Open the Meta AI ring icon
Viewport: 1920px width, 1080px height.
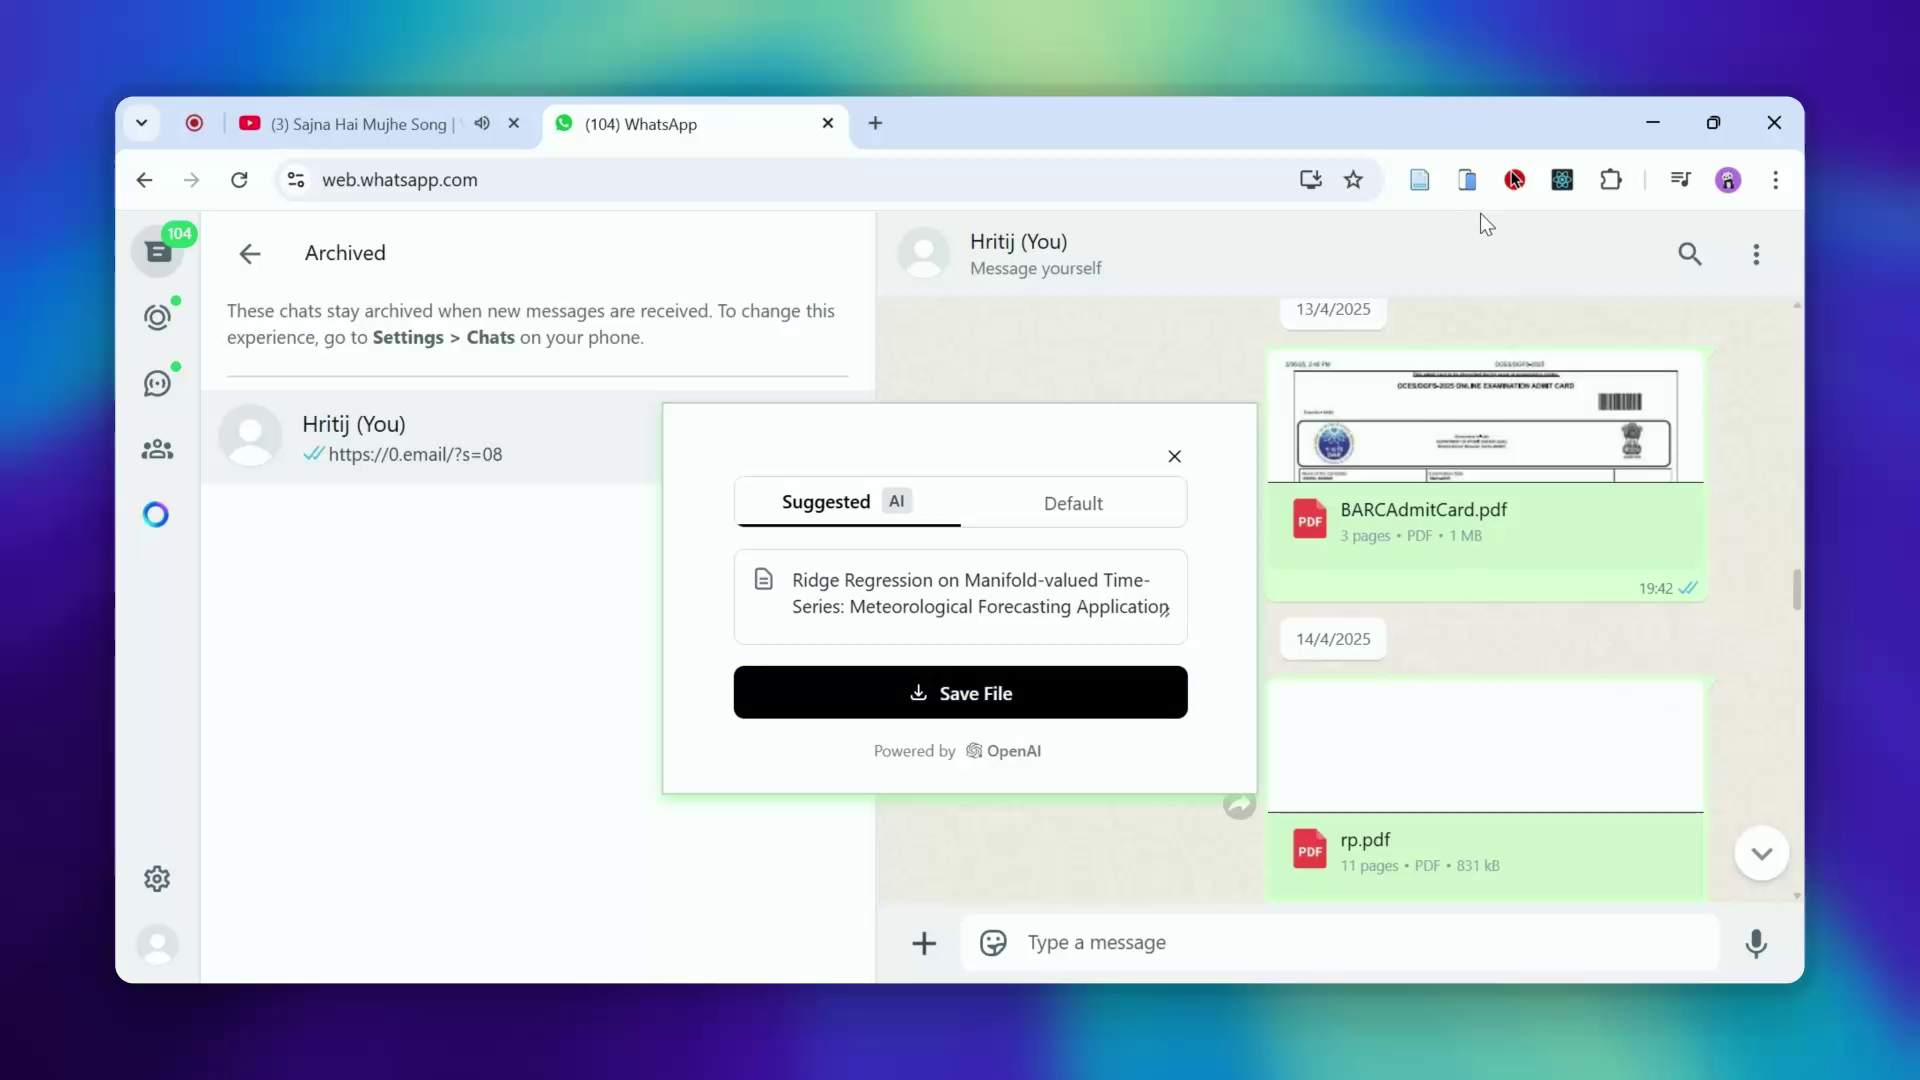[x=156, y=515]
